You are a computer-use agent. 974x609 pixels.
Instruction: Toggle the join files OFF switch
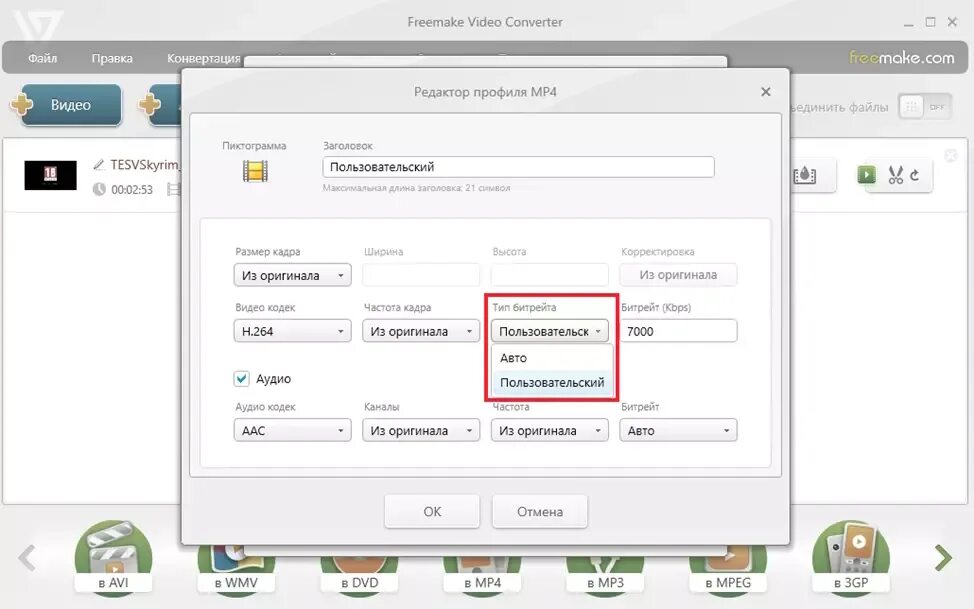pyautogui.click(x=924, y=107)
